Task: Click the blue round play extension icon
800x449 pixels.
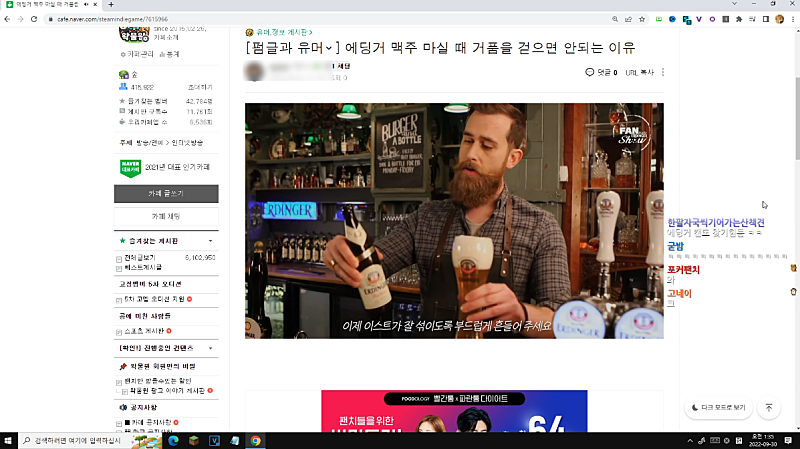Action: click(672, 19)
